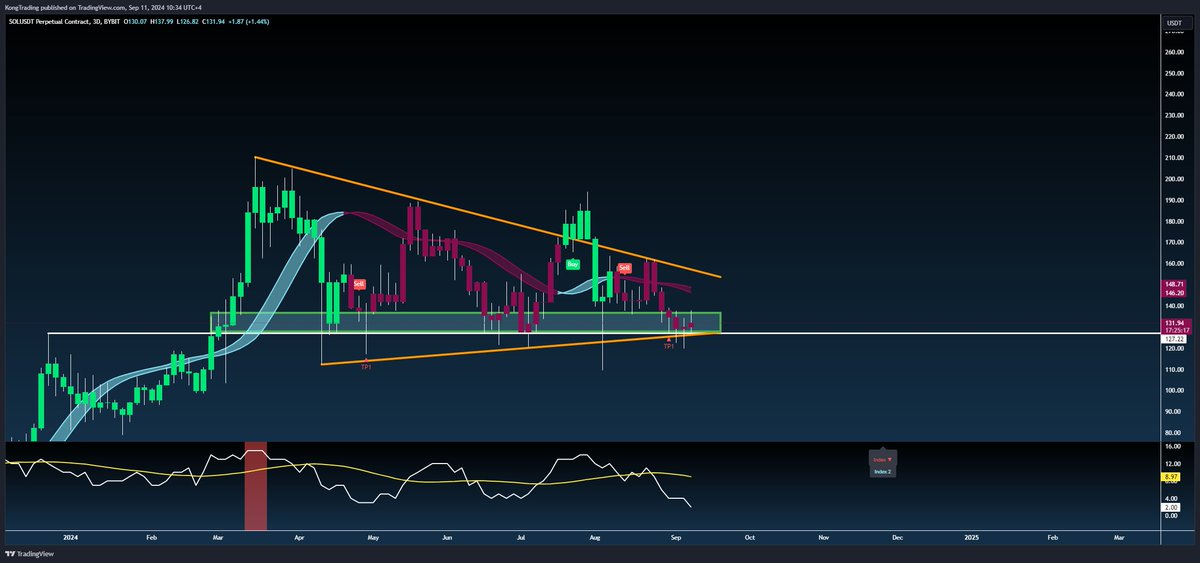Click the yellow 8.97 indicator value tag
1200x563 pixels.
[1172, 478]
